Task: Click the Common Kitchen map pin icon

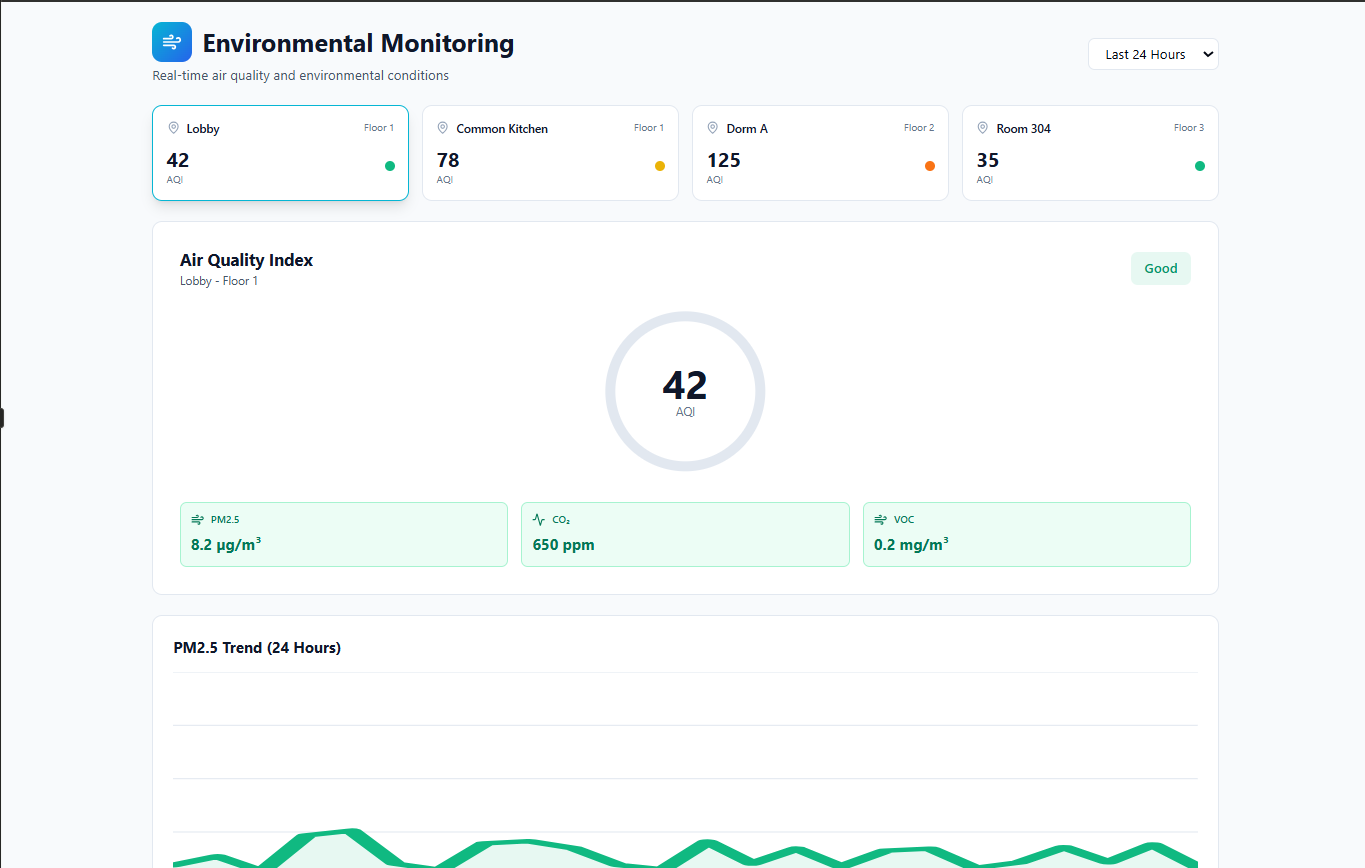Action: (443, 128)
